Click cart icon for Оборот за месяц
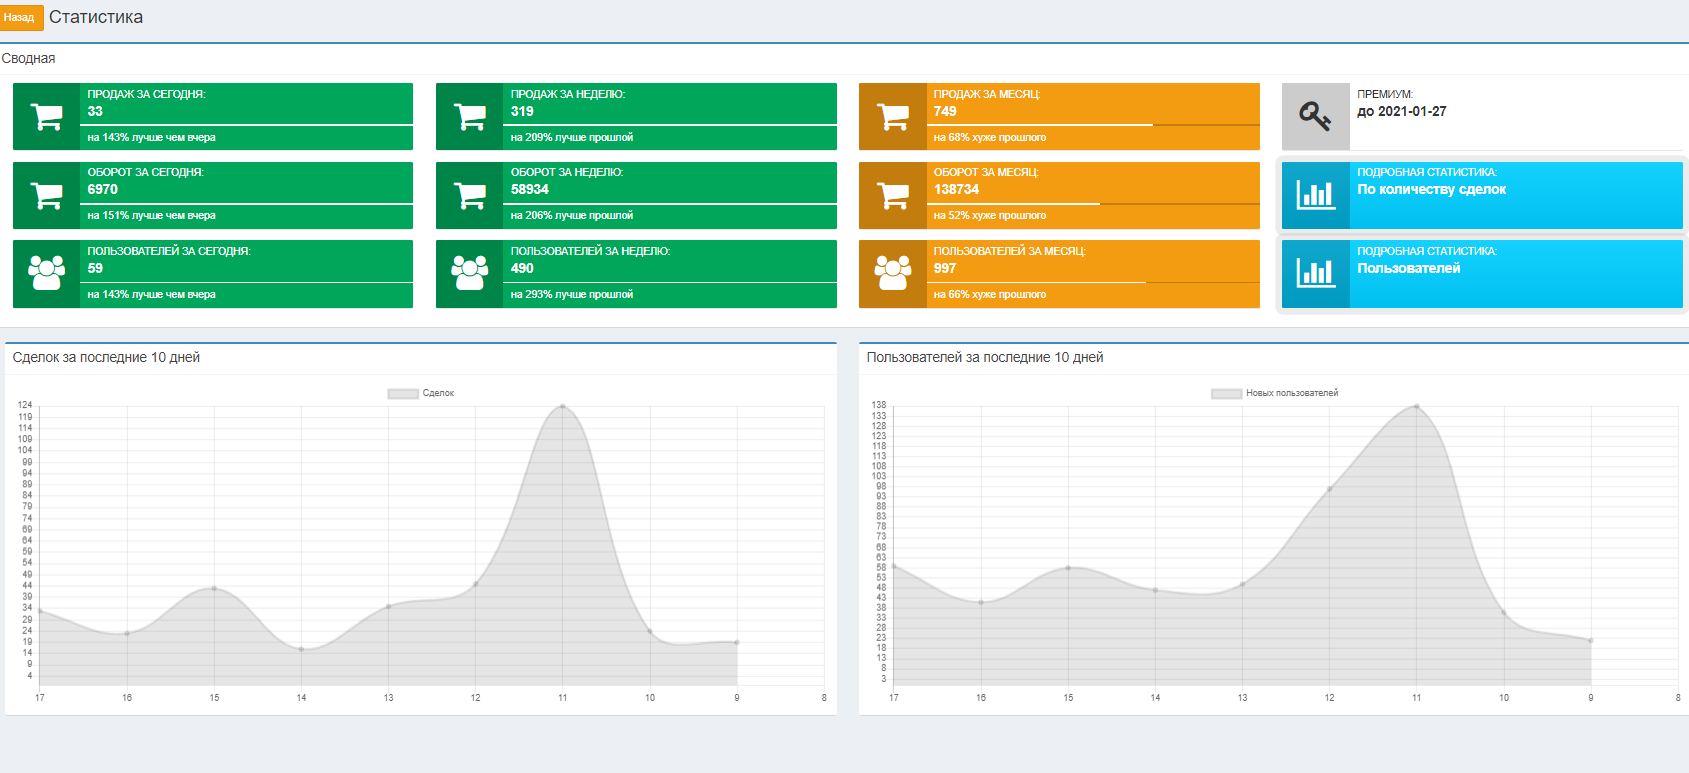This screenshot has width=1689, height=773. (893, 195)
